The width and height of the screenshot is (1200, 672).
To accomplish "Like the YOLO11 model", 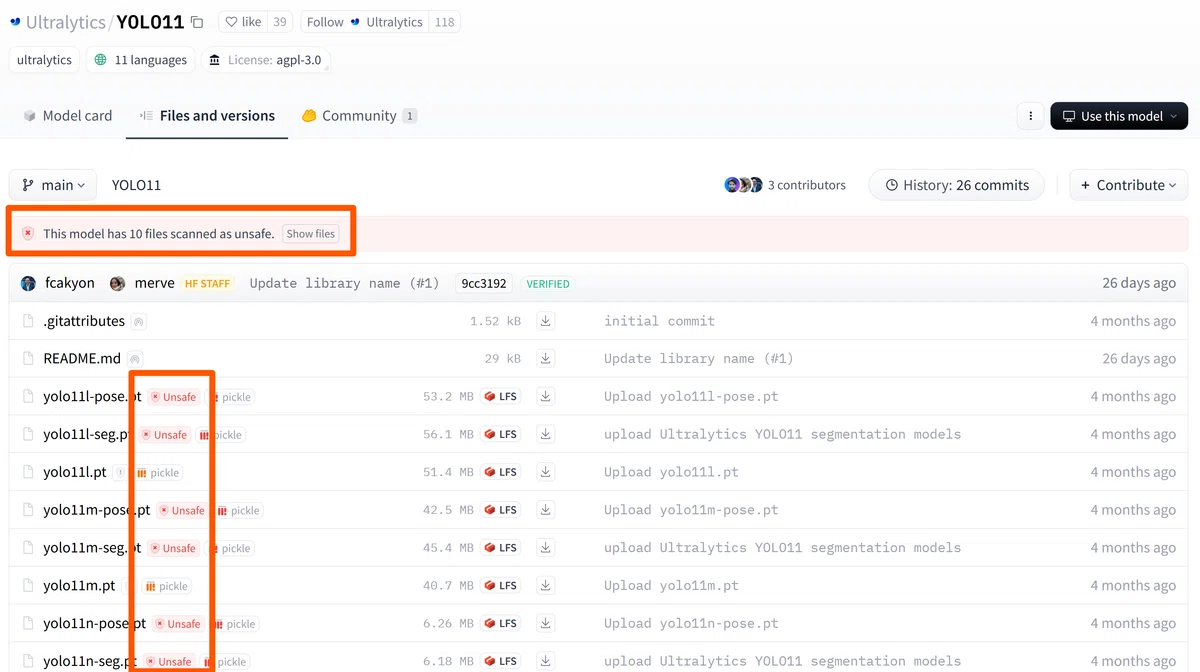I will (x=243, y=22).
